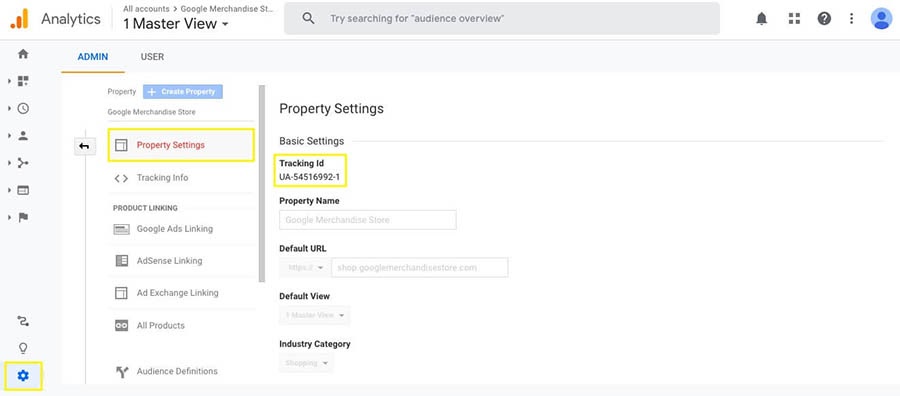Open the Behavior window icon
Screen dimensions: 900x396
click(x=23, y=190)
